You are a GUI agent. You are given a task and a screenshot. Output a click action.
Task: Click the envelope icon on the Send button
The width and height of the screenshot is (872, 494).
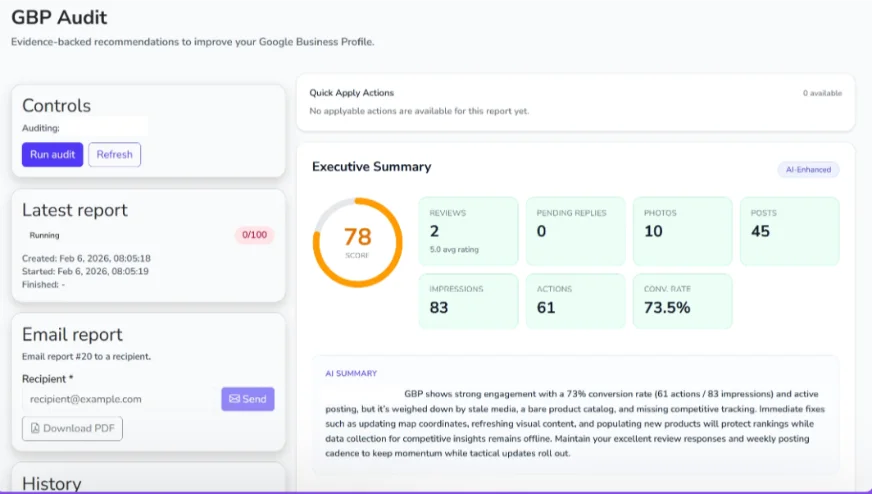click(234, 399)
